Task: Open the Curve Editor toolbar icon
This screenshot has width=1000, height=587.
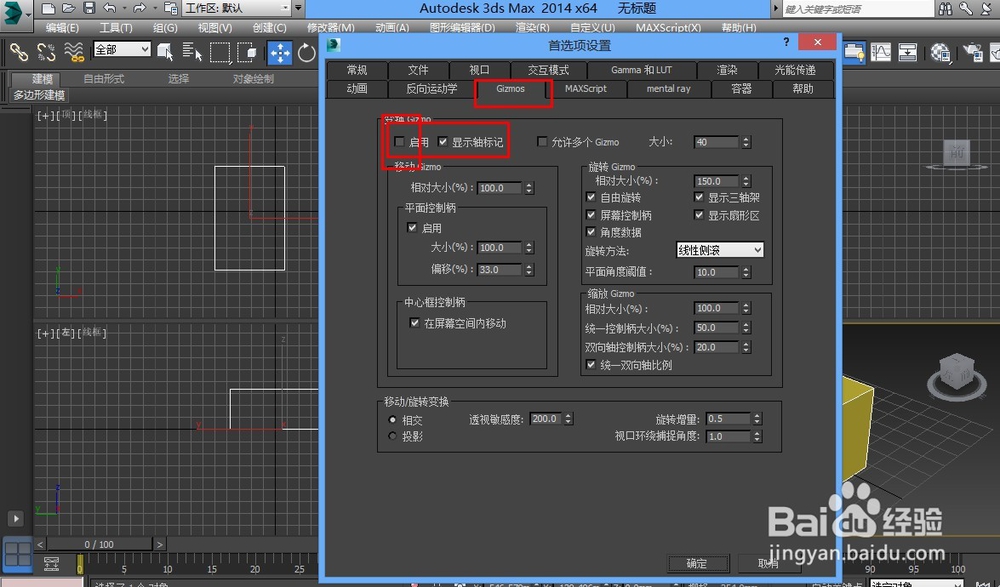Action: click(x=881, y=52)
